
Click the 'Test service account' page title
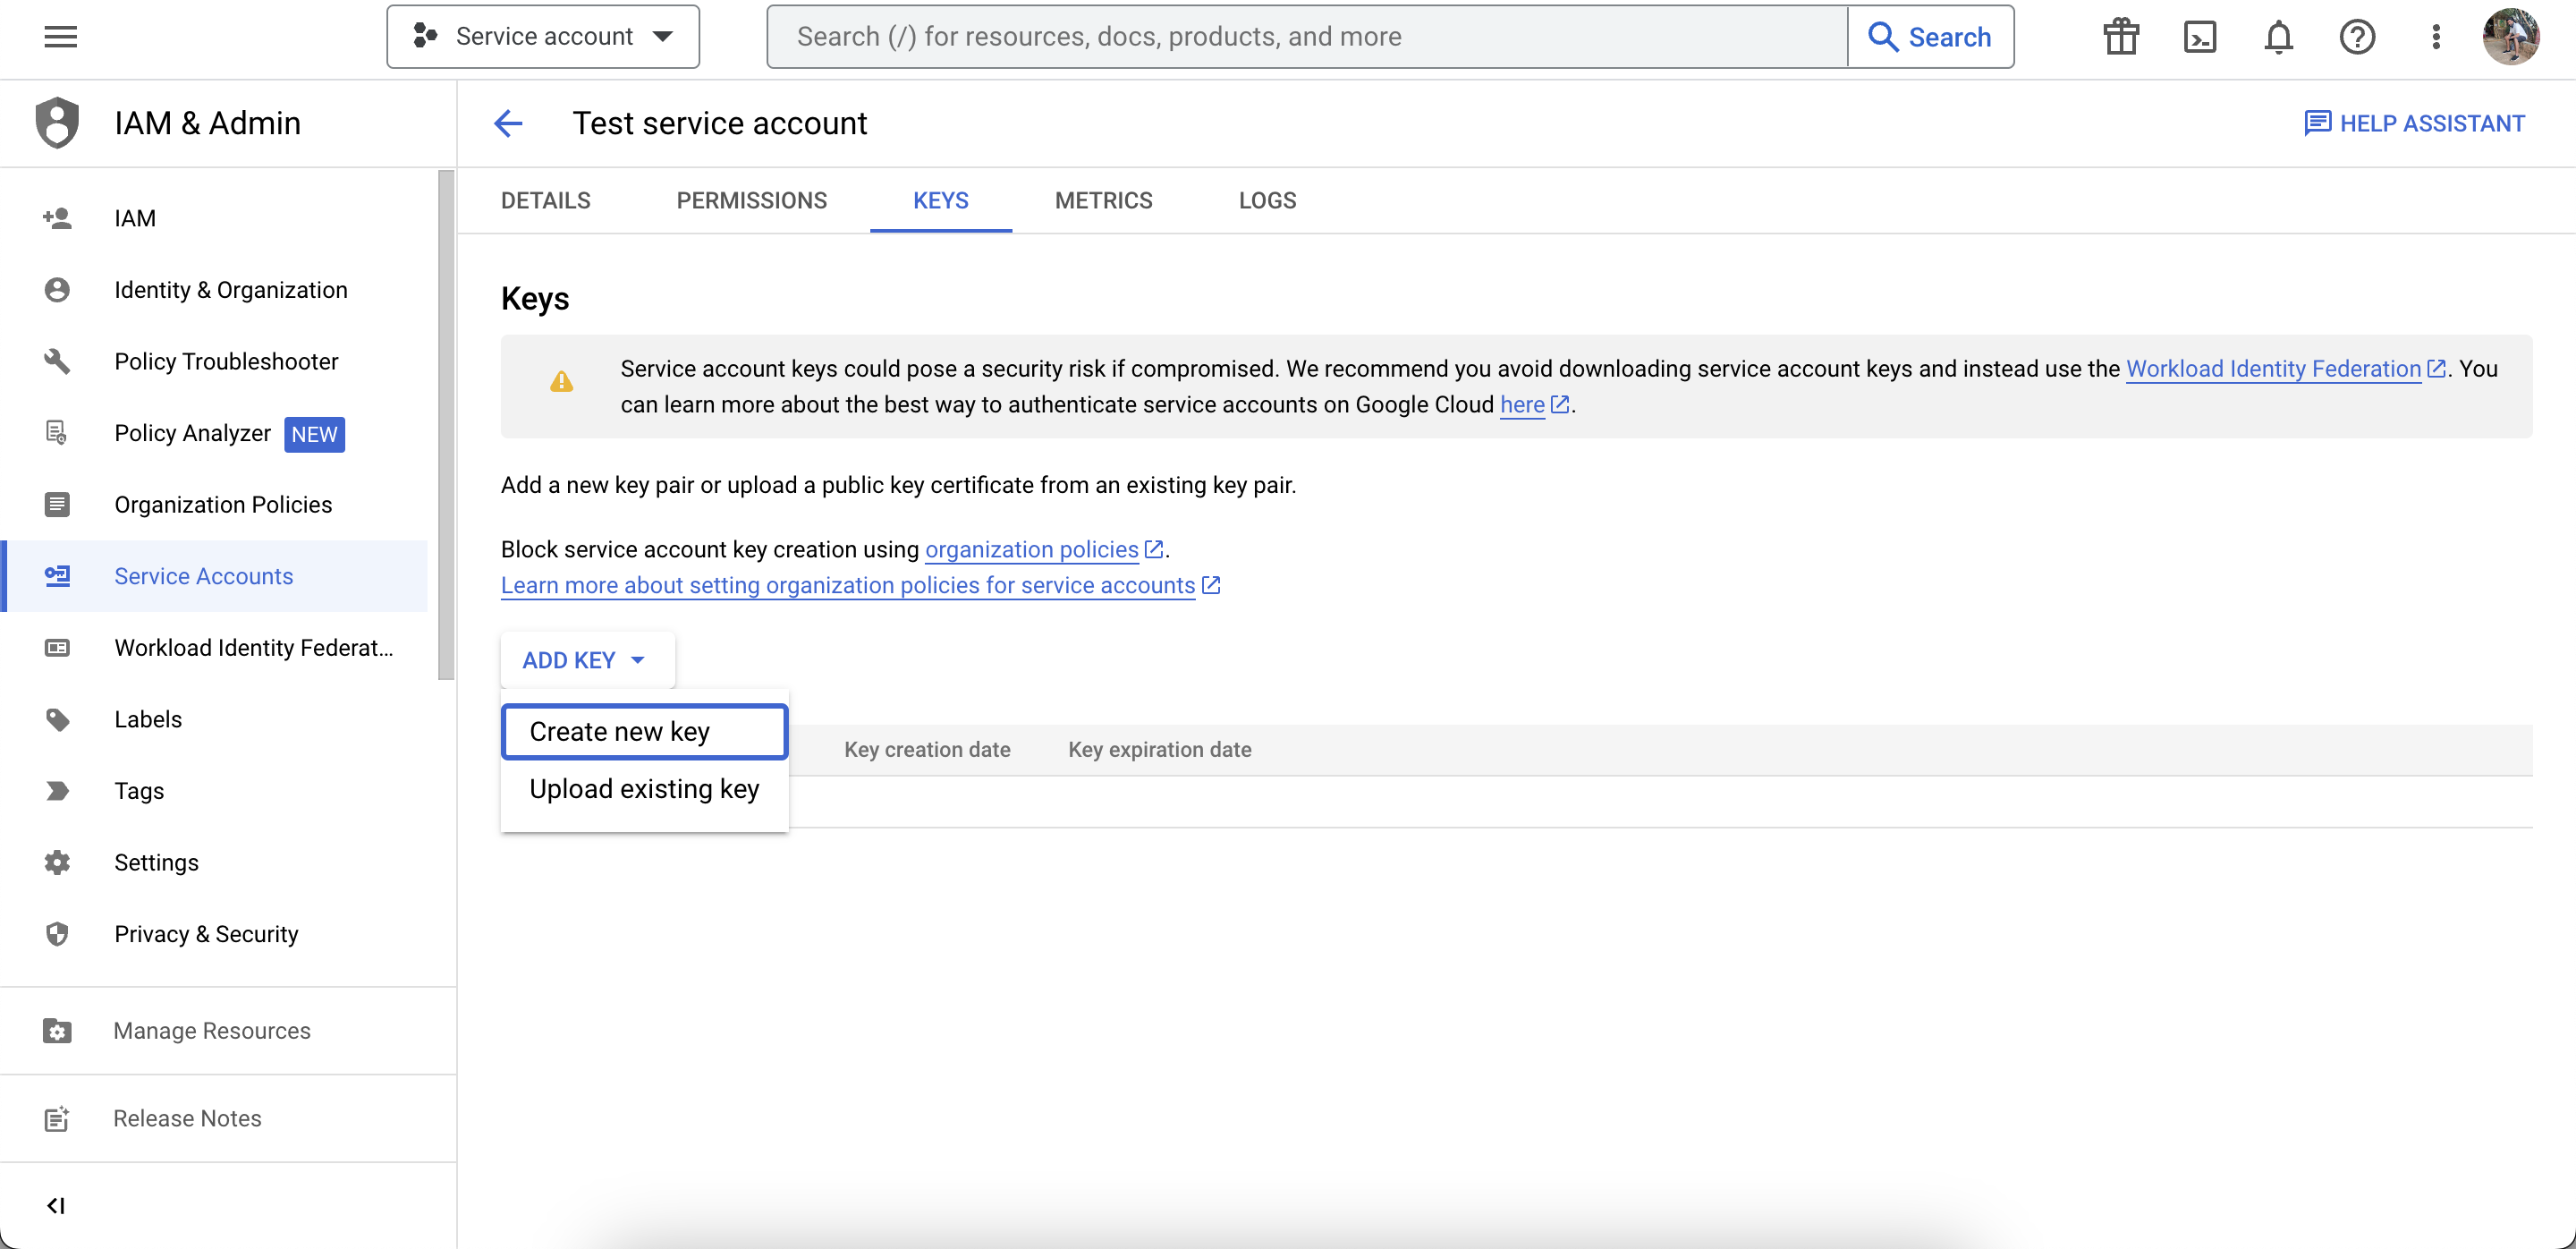pos(719,123)
